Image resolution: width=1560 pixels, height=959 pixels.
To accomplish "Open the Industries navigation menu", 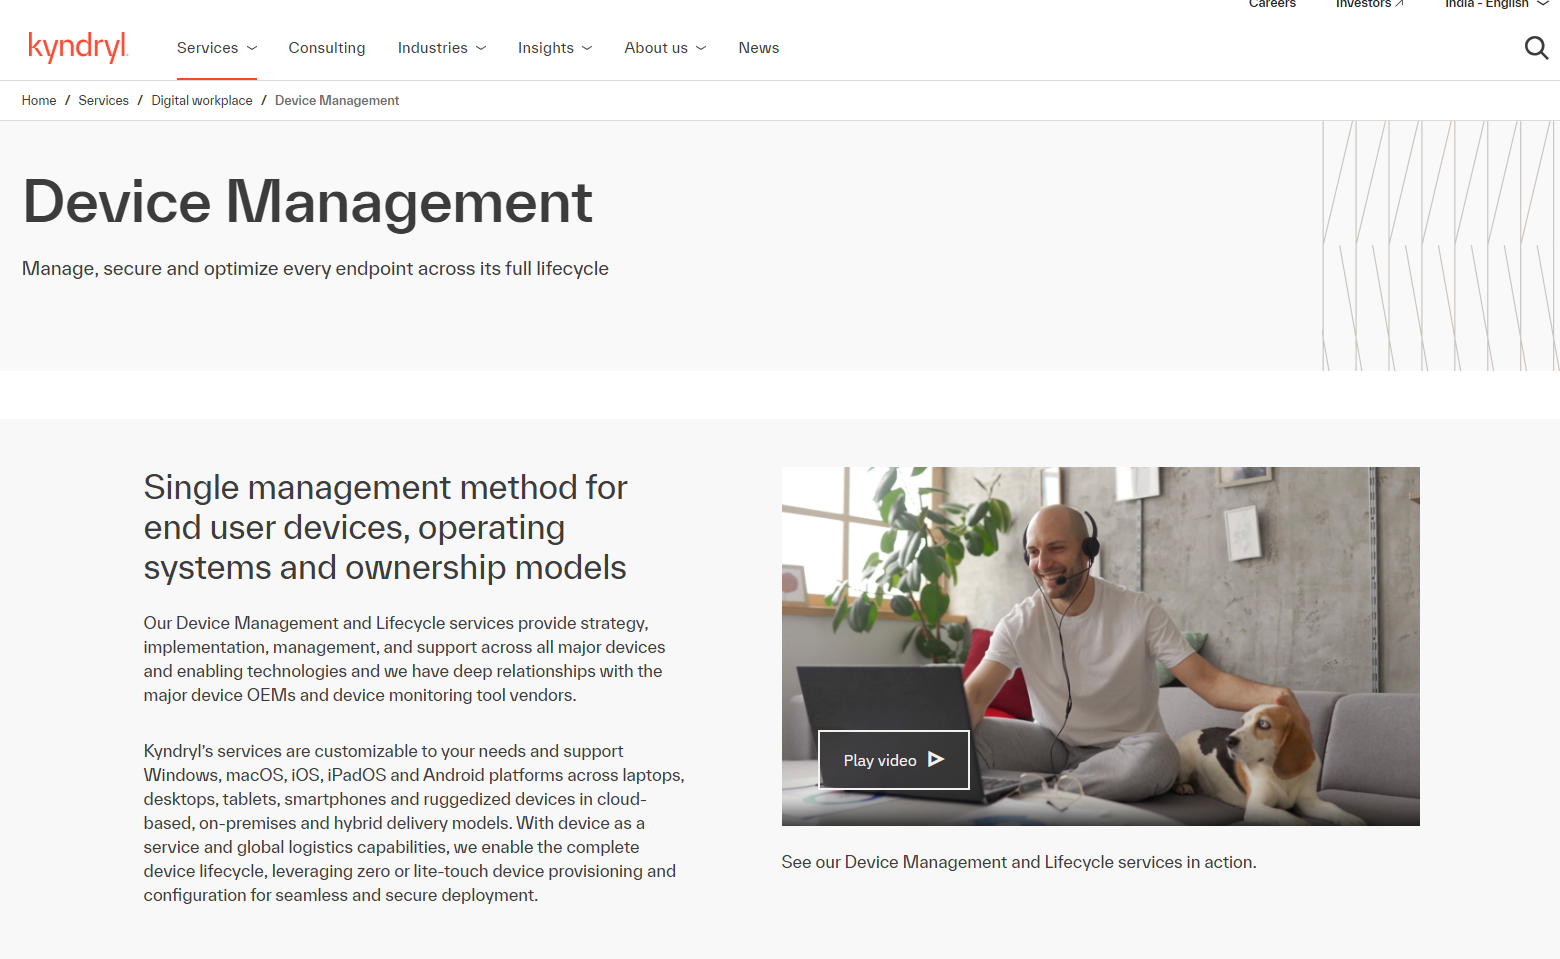I will tap(442, 48).
